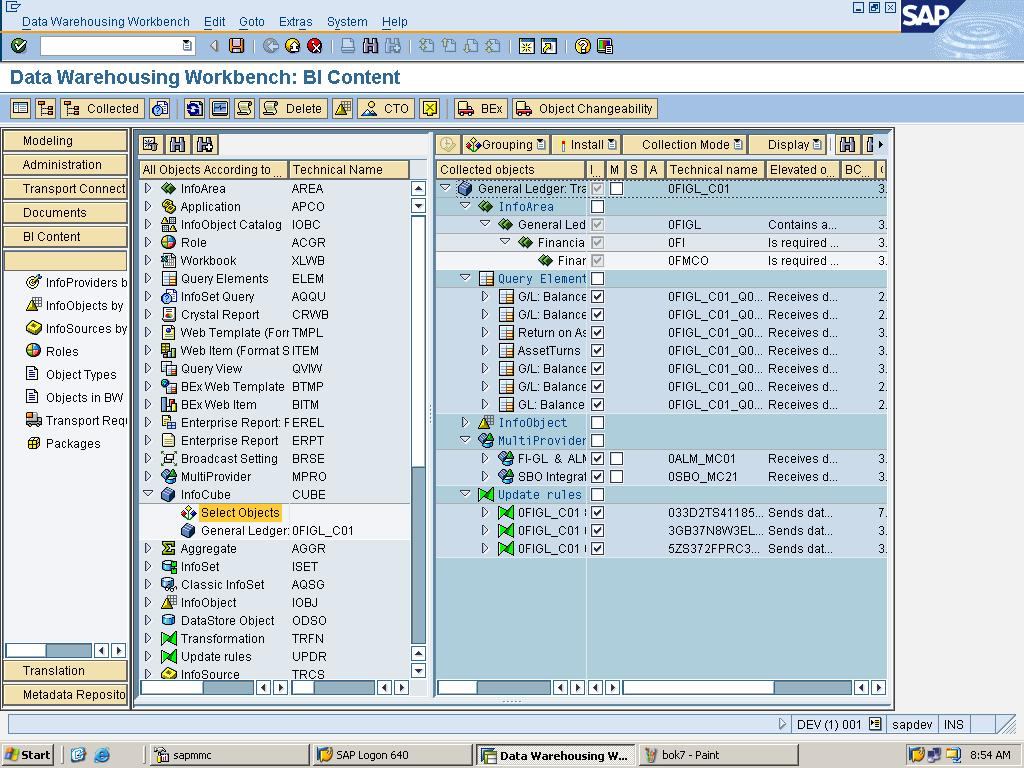Click the expand-subtree icon in left tree toolbar
This screenshot has height=768, width=1024.
[x=150, y=144]
